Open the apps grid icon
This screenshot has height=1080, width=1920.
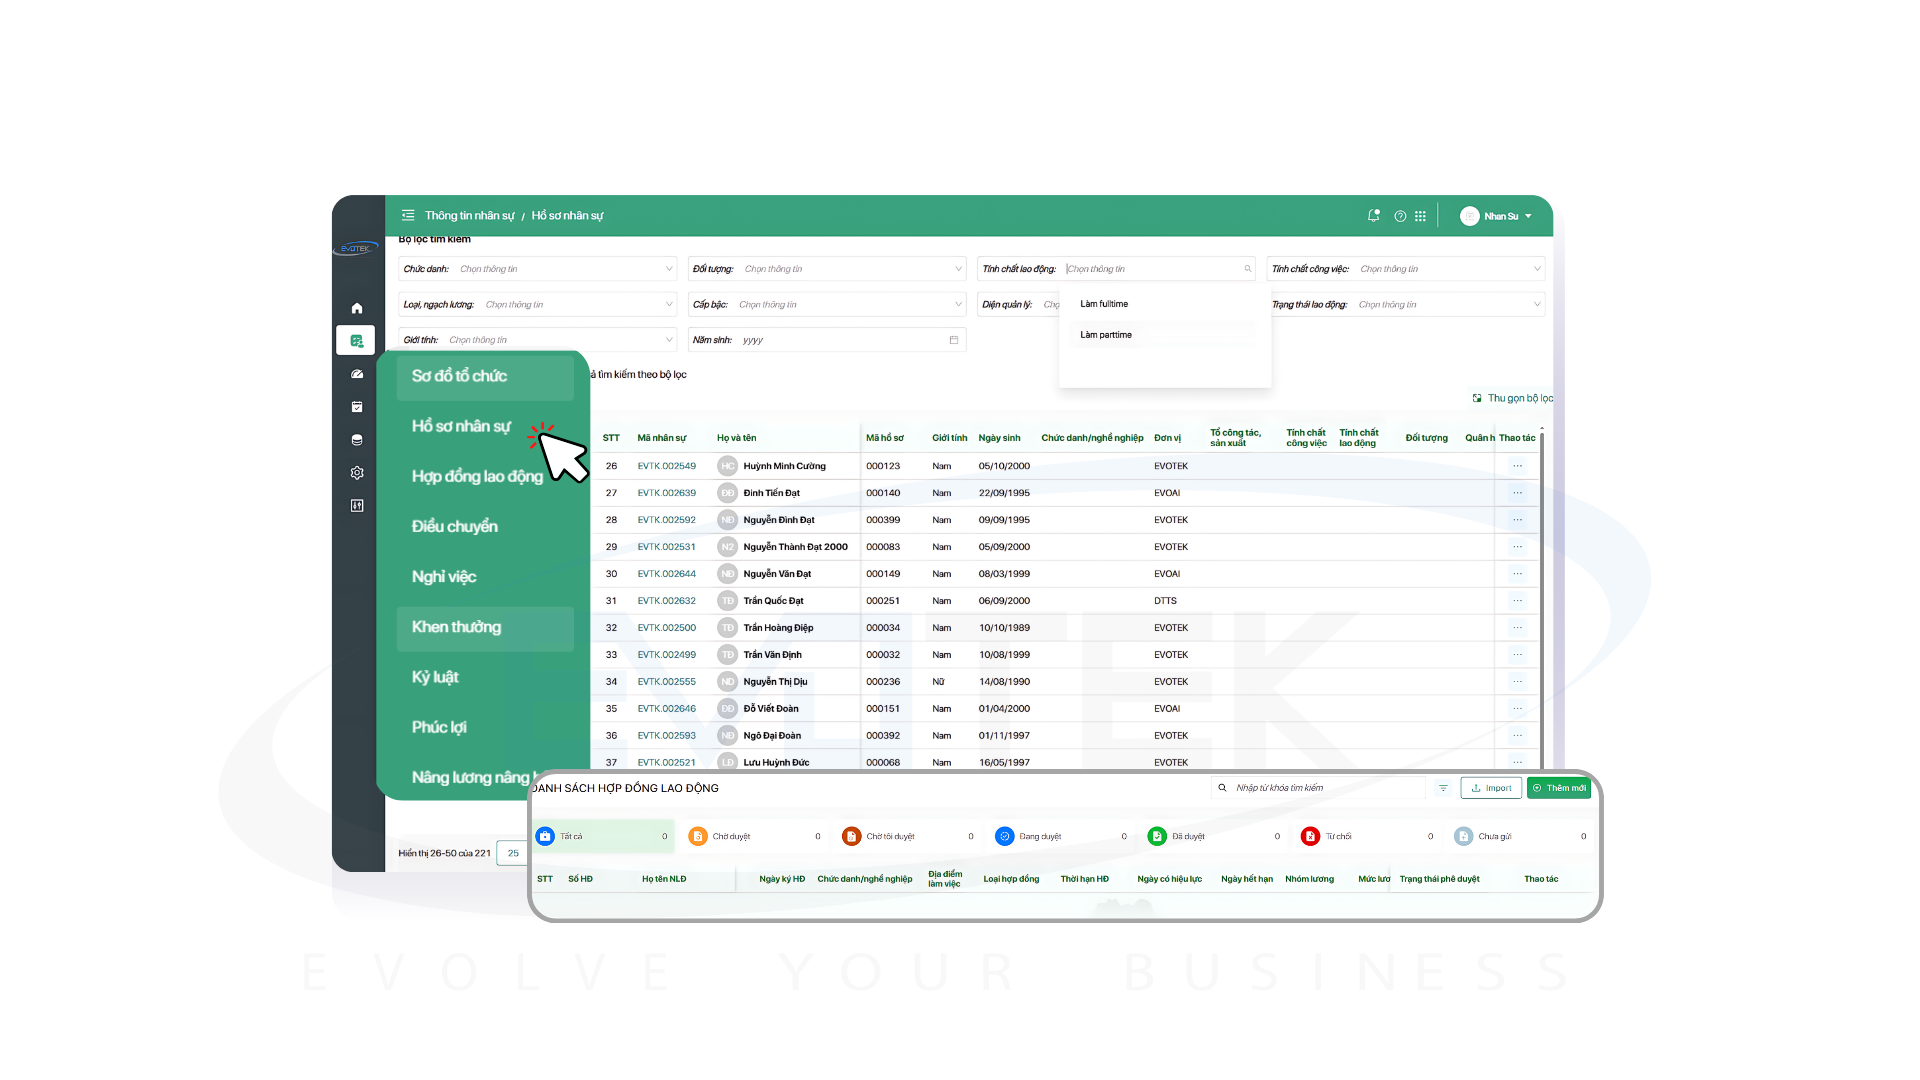pos(1420,216)
